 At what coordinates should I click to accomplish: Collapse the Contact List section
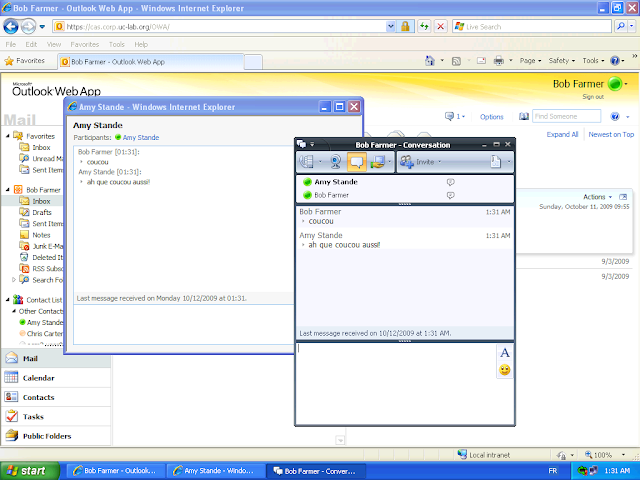[8, 300]
